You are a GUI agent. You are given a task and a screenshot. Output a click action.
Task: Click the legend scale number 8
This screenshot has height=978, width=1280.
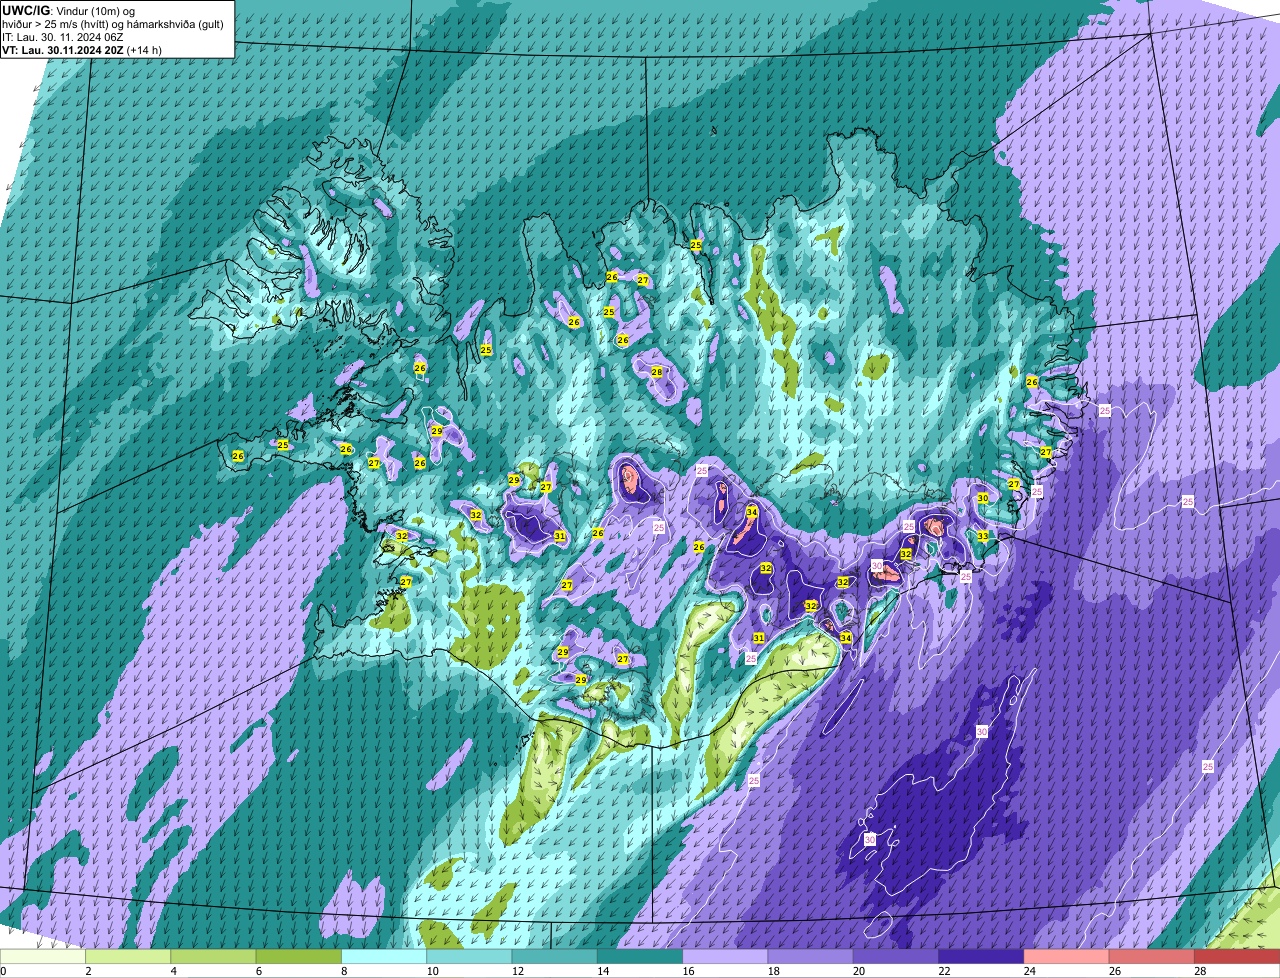(344, 971)
